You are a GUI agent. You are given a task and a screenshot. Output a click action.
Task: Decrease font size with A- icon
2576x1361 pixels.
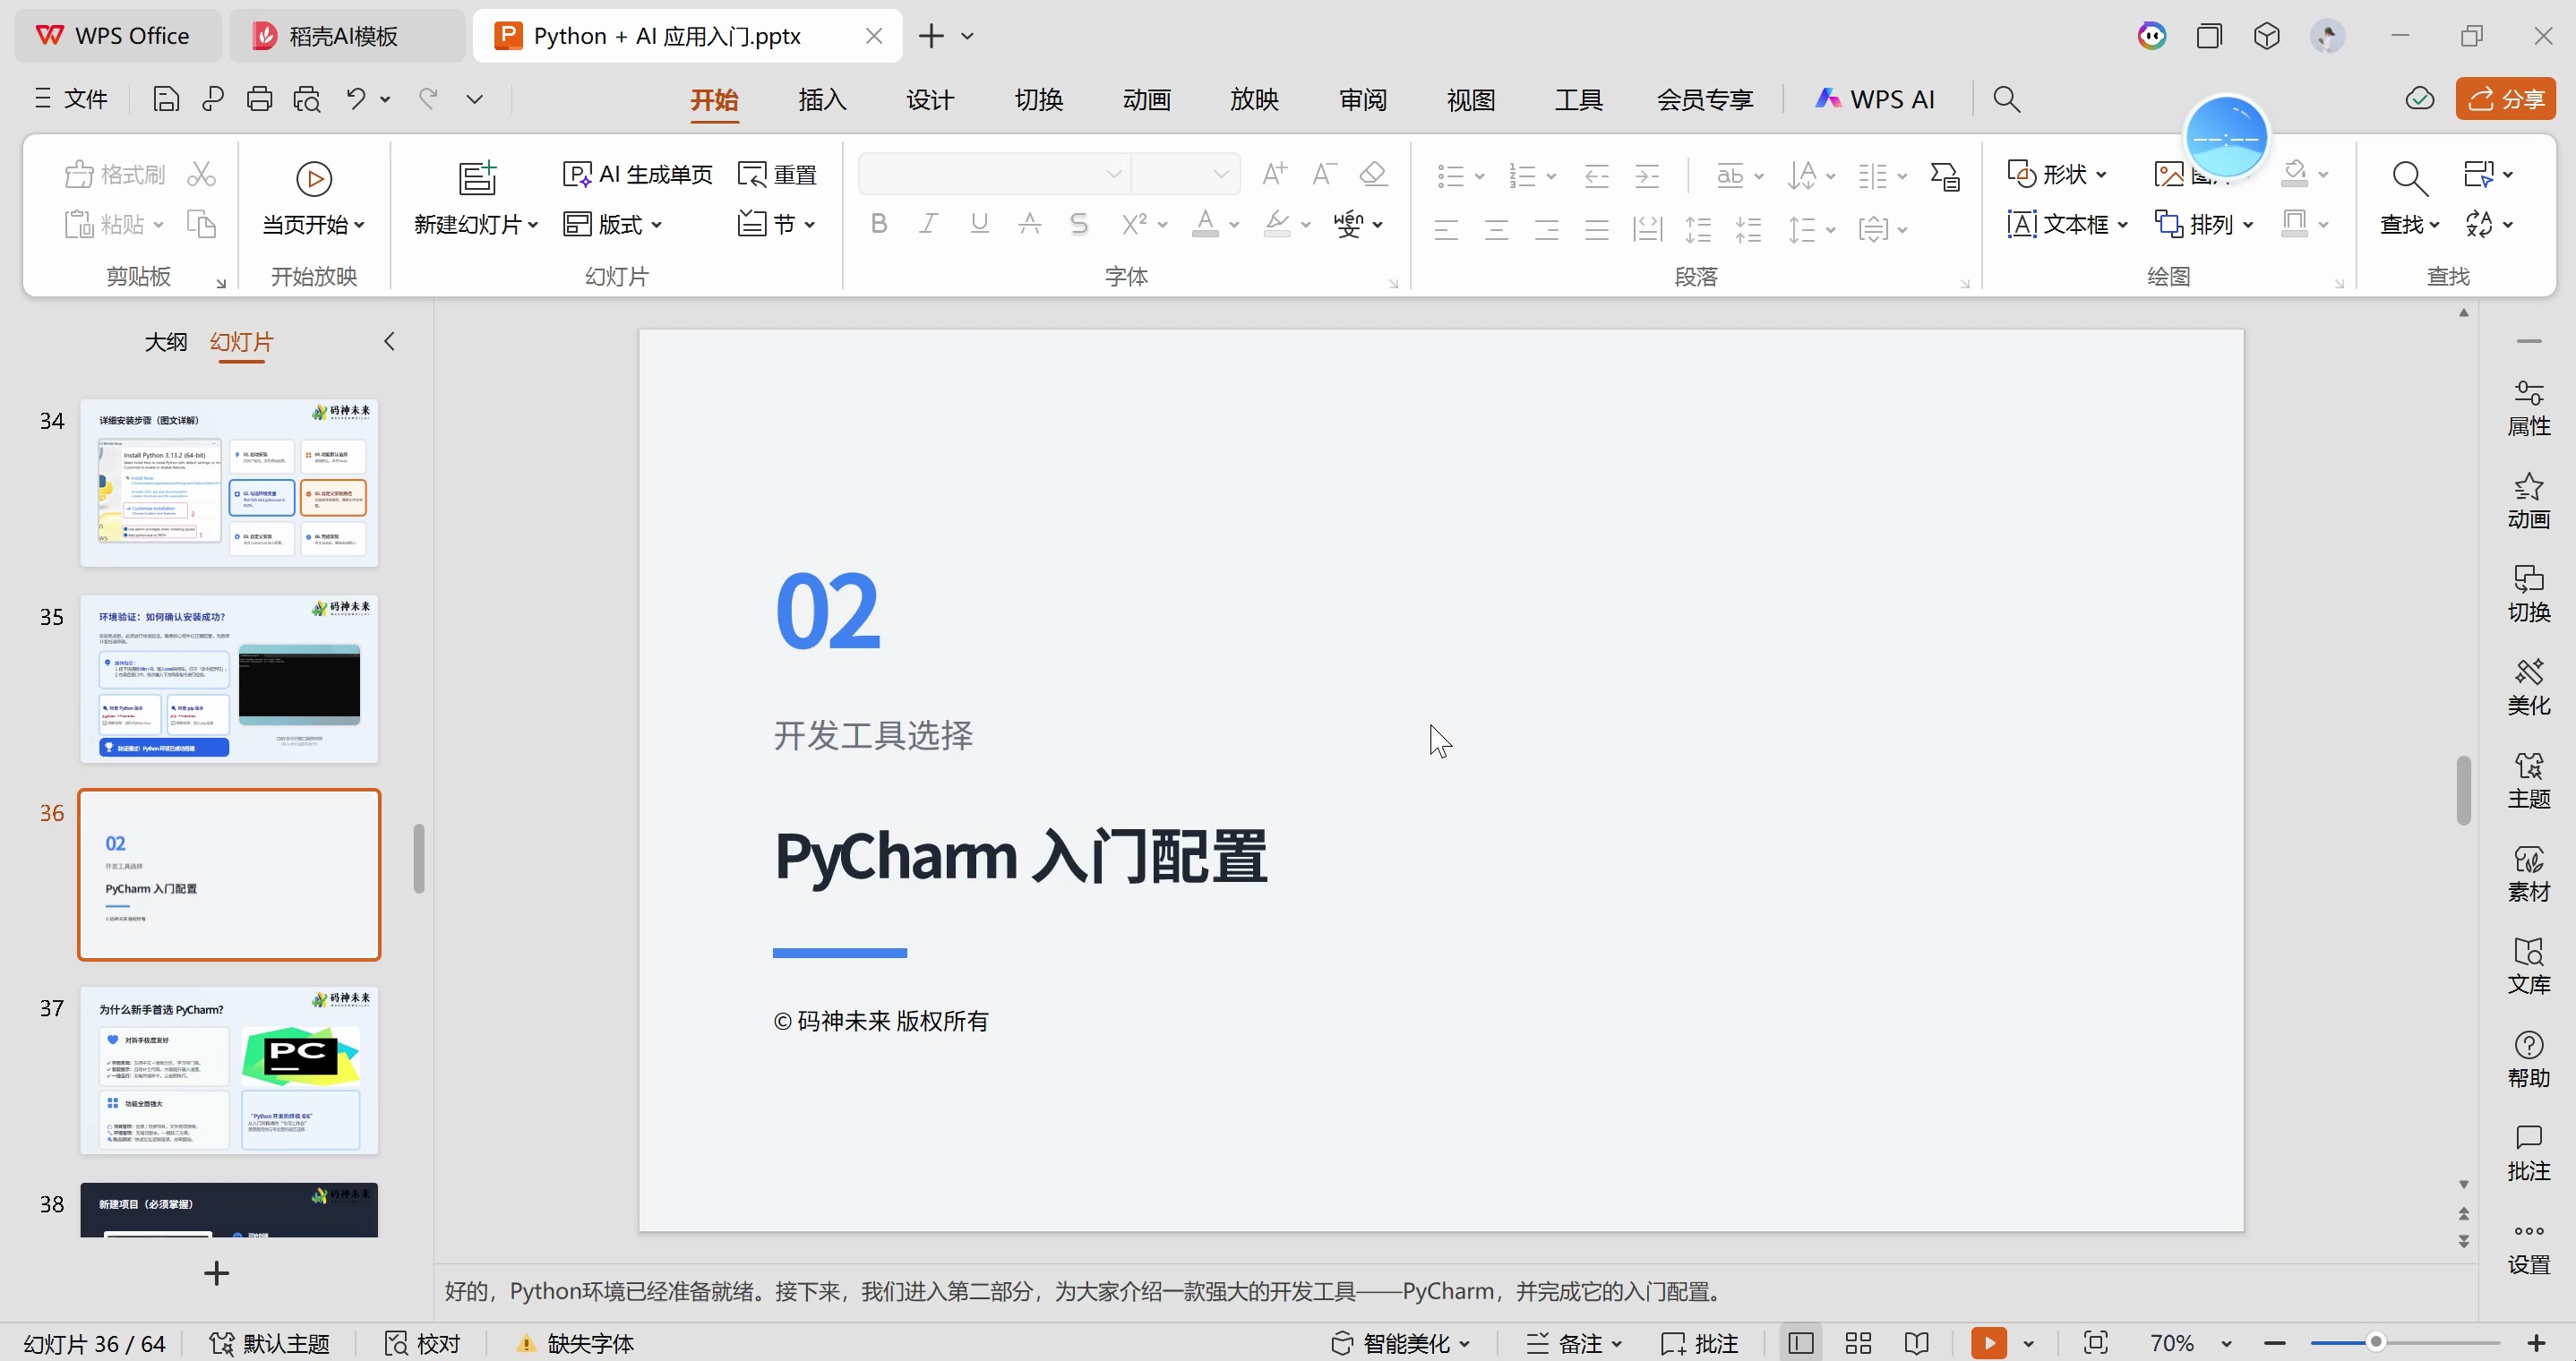point(1324,174)
